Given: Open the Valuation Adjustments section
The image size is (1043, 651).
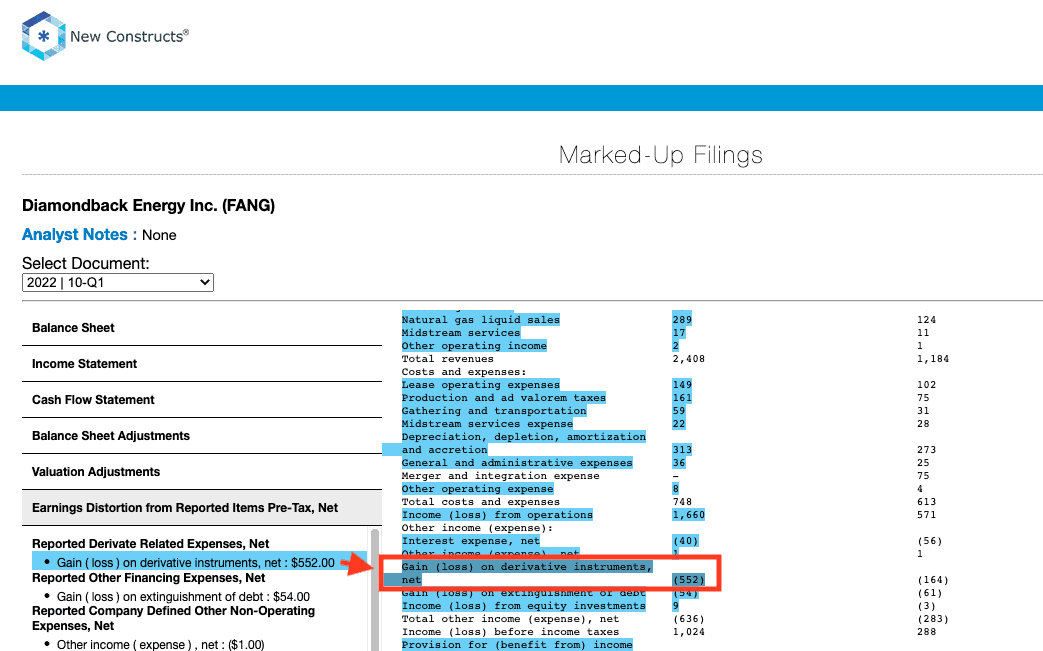Looking at the screenshot, I should point(202,471).
